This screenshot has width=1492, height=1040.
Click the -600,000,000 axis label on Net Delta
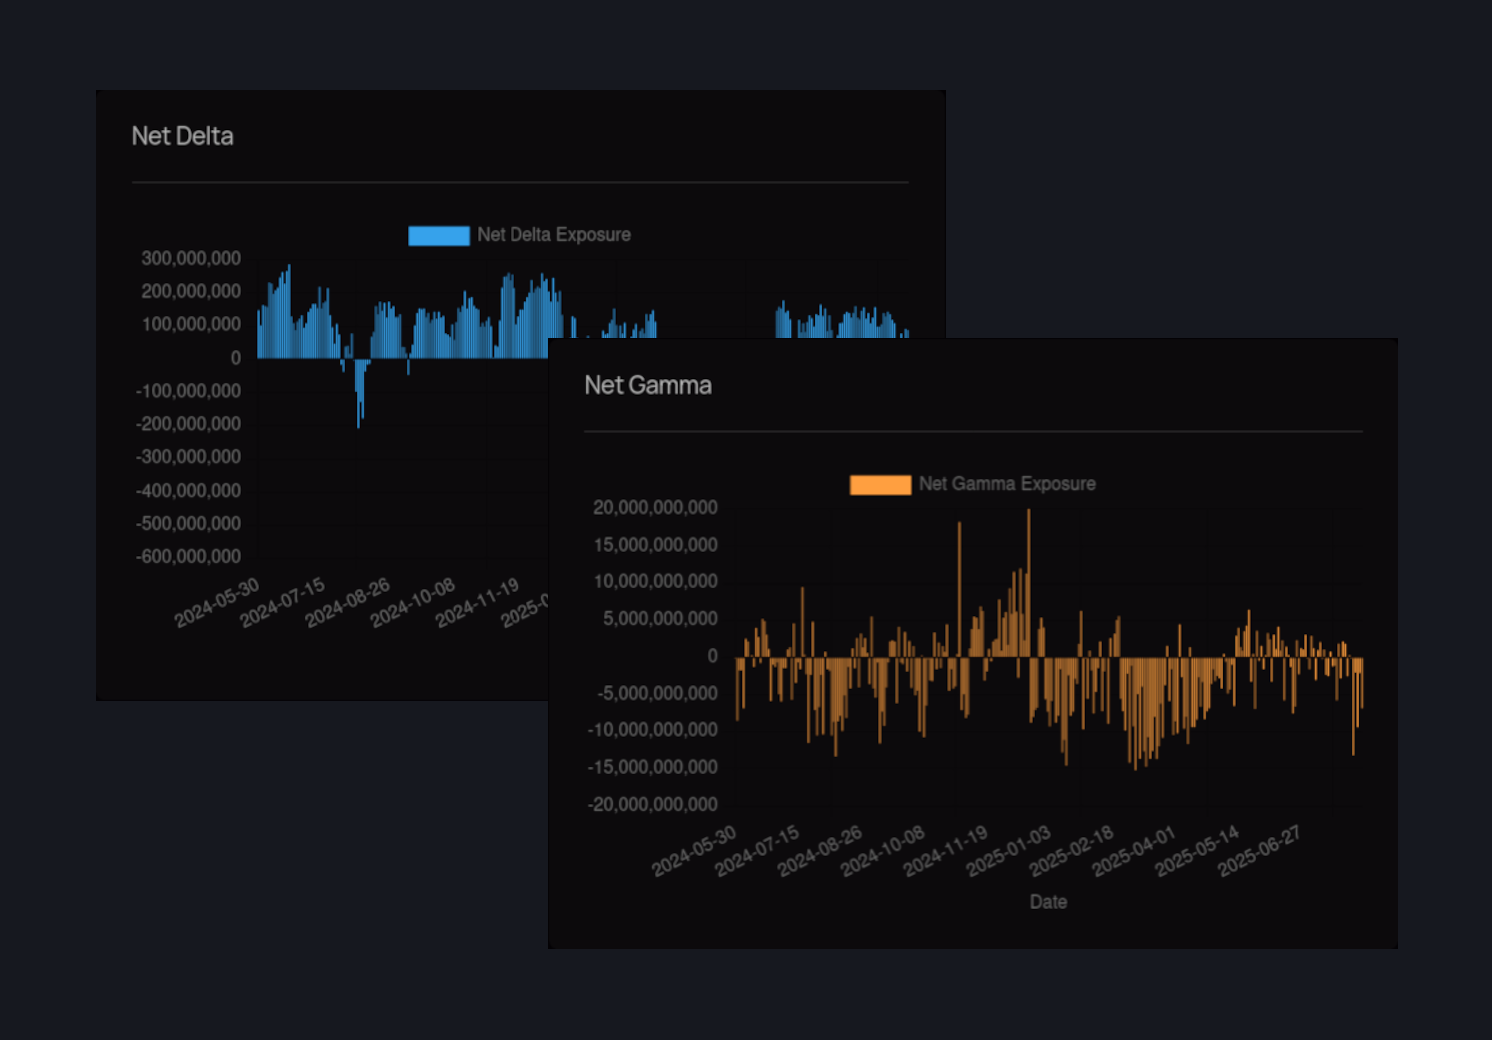pyautogui.click(x=188, y=556)
